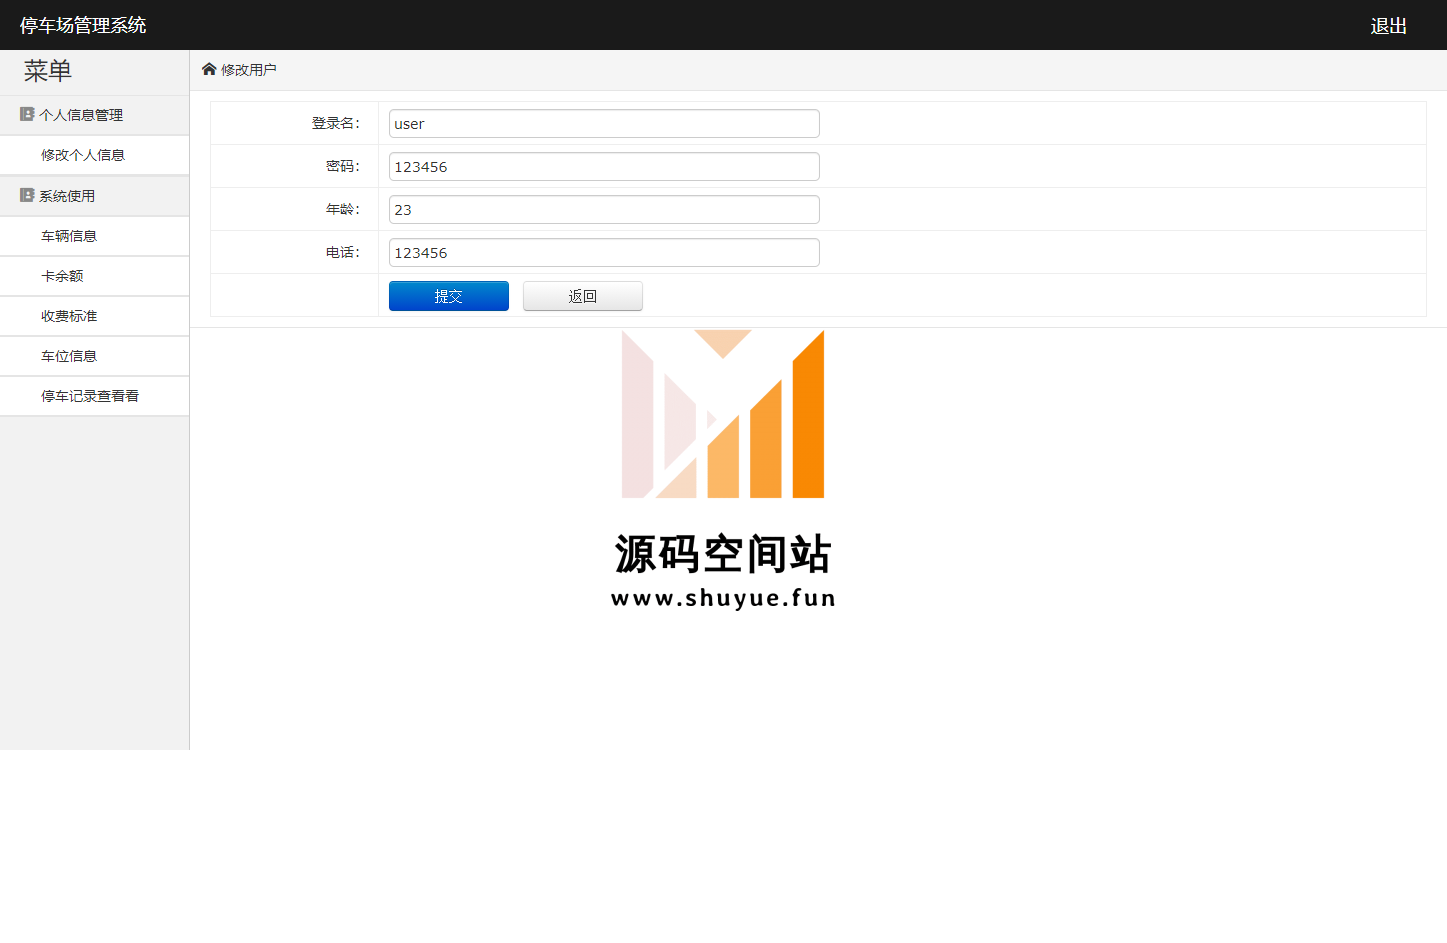View 停车记录查看看 in the sidebar

(94, 396)
